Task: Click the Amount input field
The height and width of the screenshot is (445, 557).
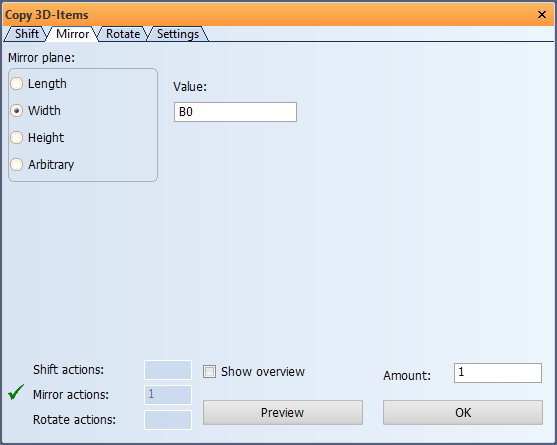Action: 498,373
